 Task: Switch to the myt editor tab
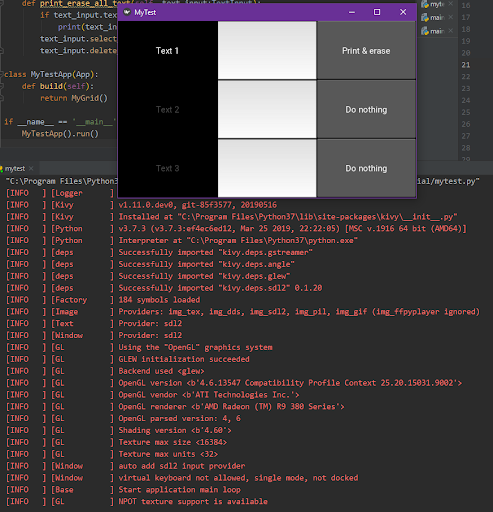click(x=437, y=4)
